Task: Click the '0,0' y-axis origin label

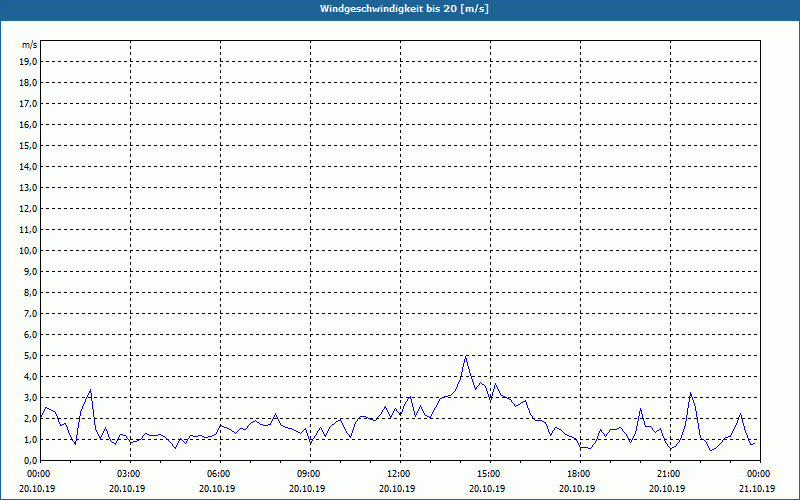Action: coord(31,460)
